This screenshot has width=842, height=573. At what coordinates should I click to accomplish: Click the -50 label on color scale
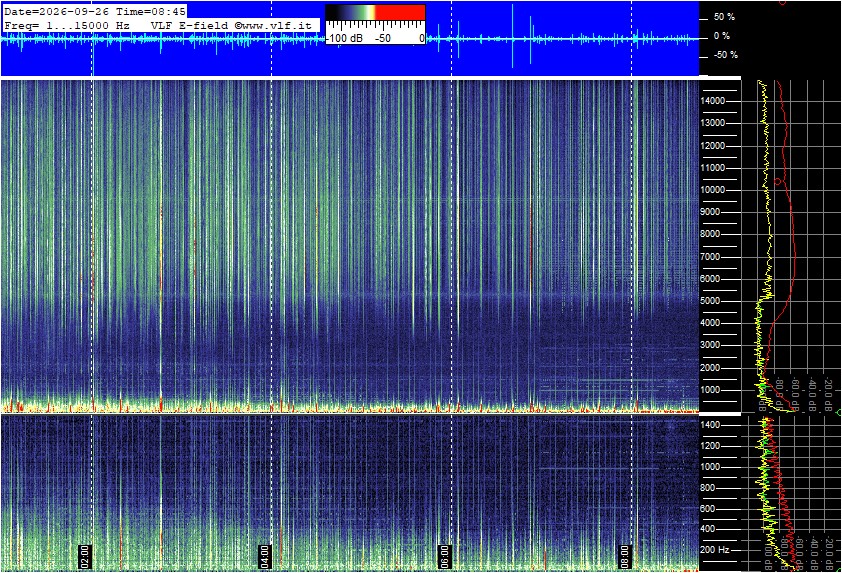(383, 38)
